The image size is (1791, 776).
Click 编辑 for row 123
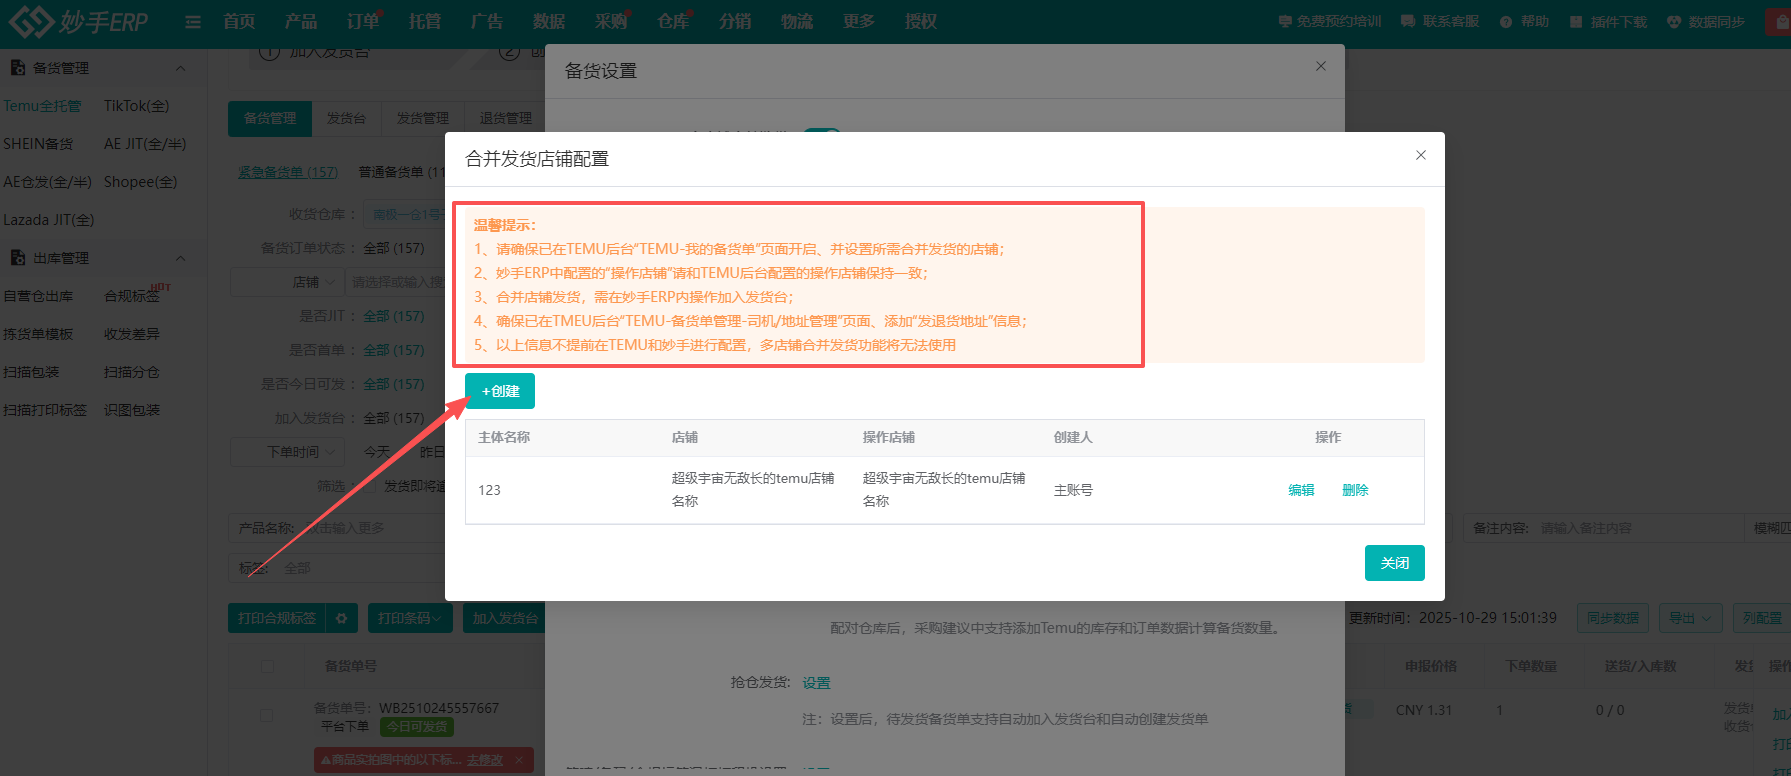coord(1301,490)
